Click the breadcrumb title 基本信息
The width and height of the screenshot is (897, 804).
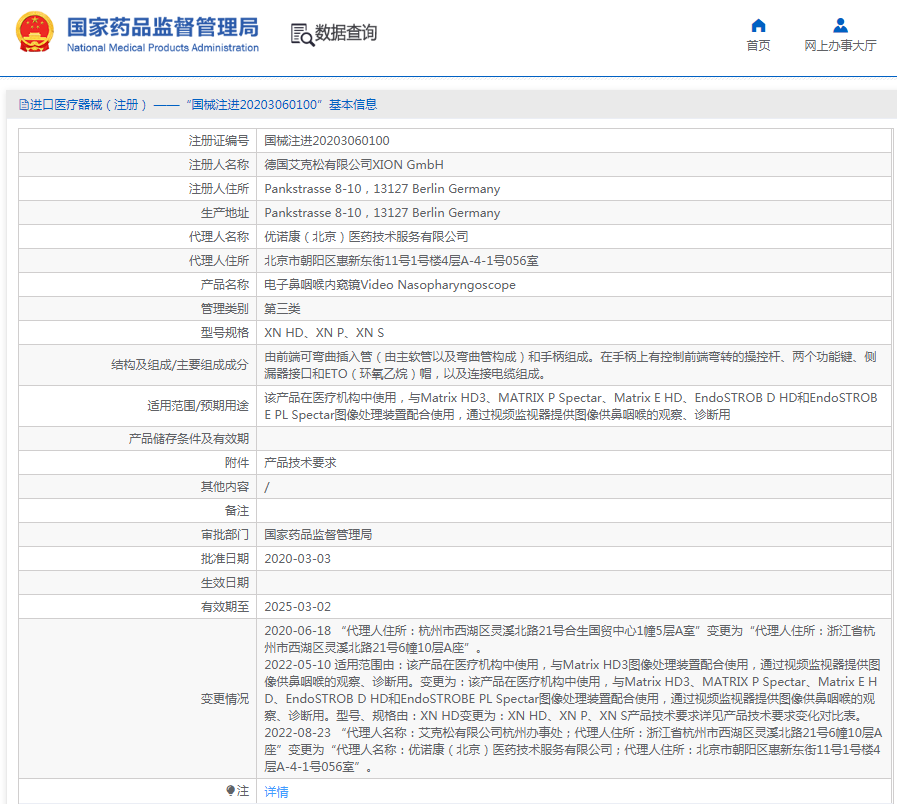(352, 104)
